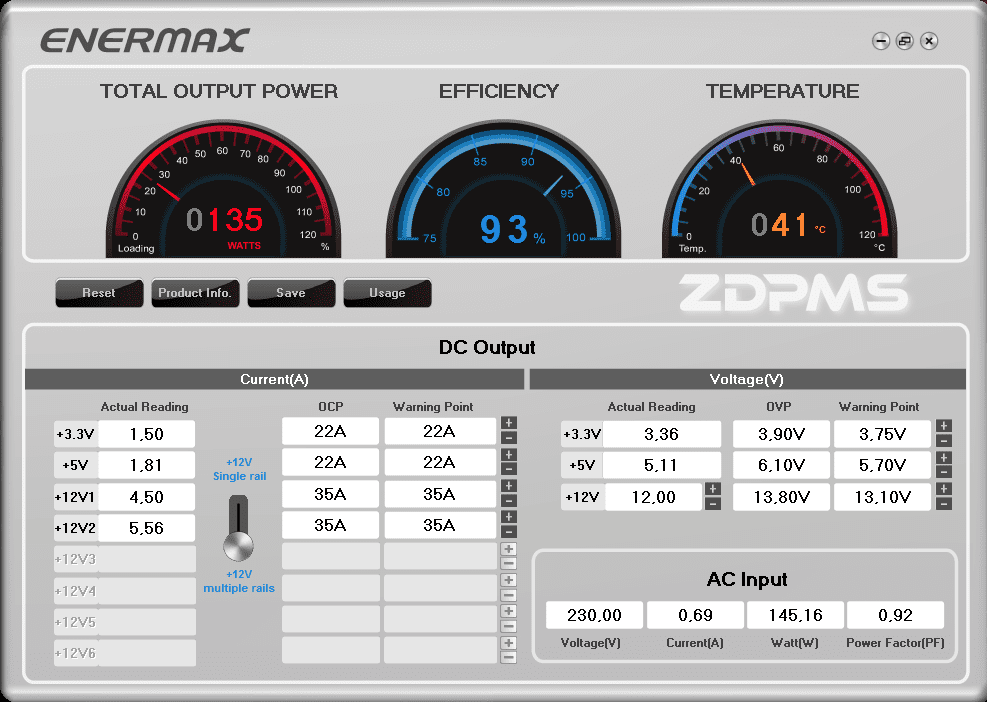The width and height of the screenshot is (987, 702).
Task: Click the +3.3V OCP field 22A
Action: click(x=330, y=431)
